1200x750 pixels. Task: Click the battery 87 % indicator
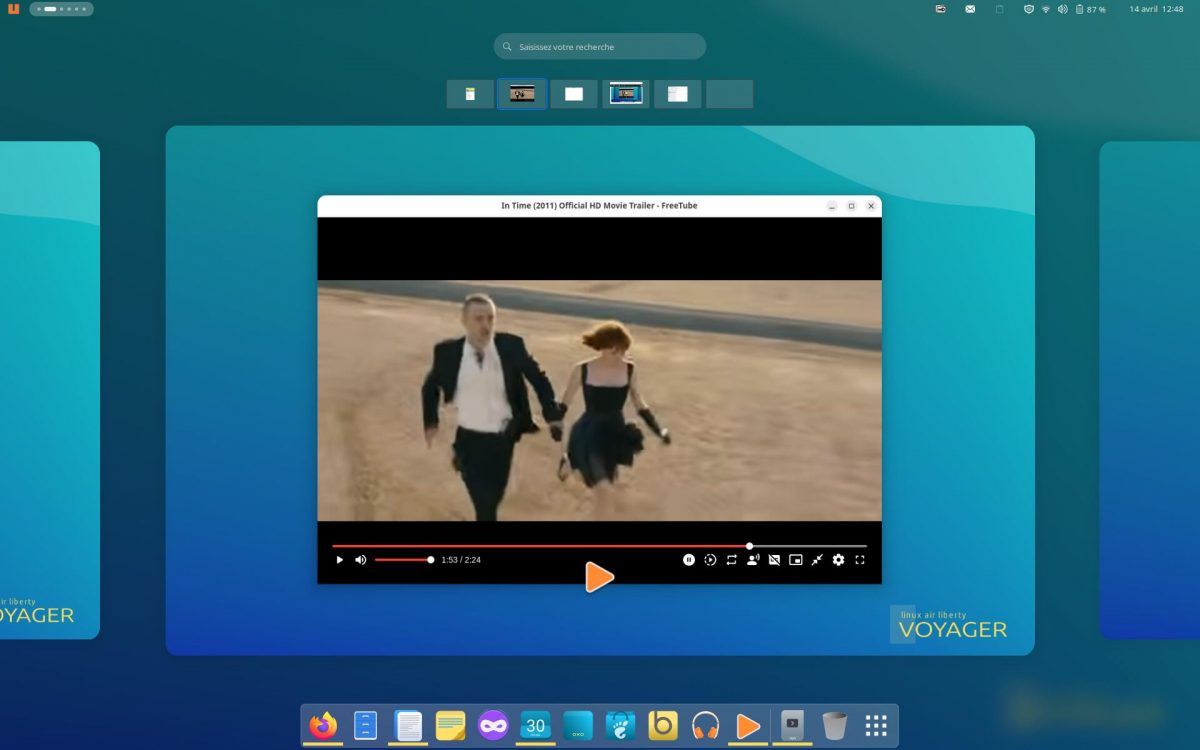1090,9
